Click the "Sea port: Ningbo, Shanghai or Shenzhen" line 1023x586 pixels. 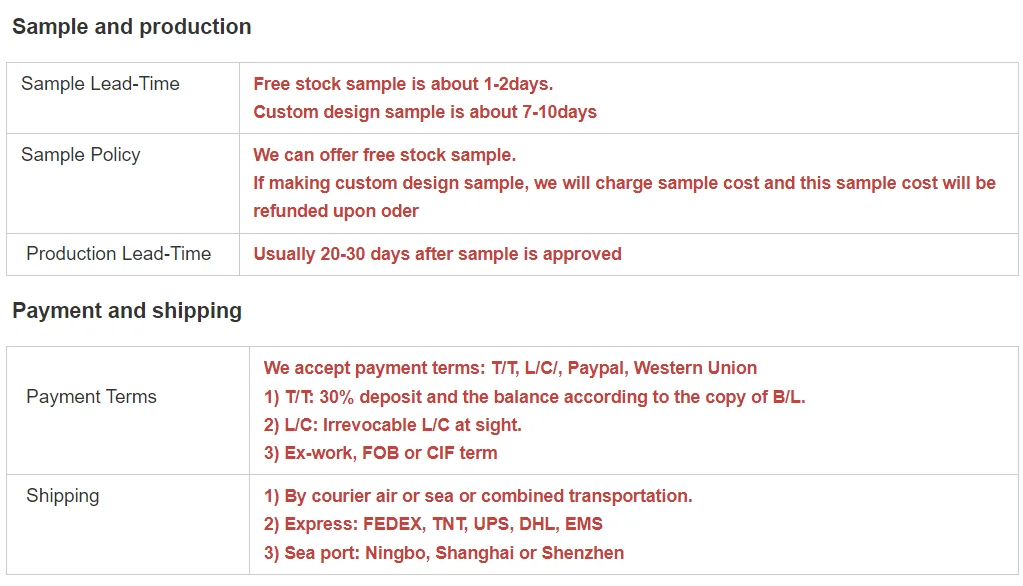(444, 553)
